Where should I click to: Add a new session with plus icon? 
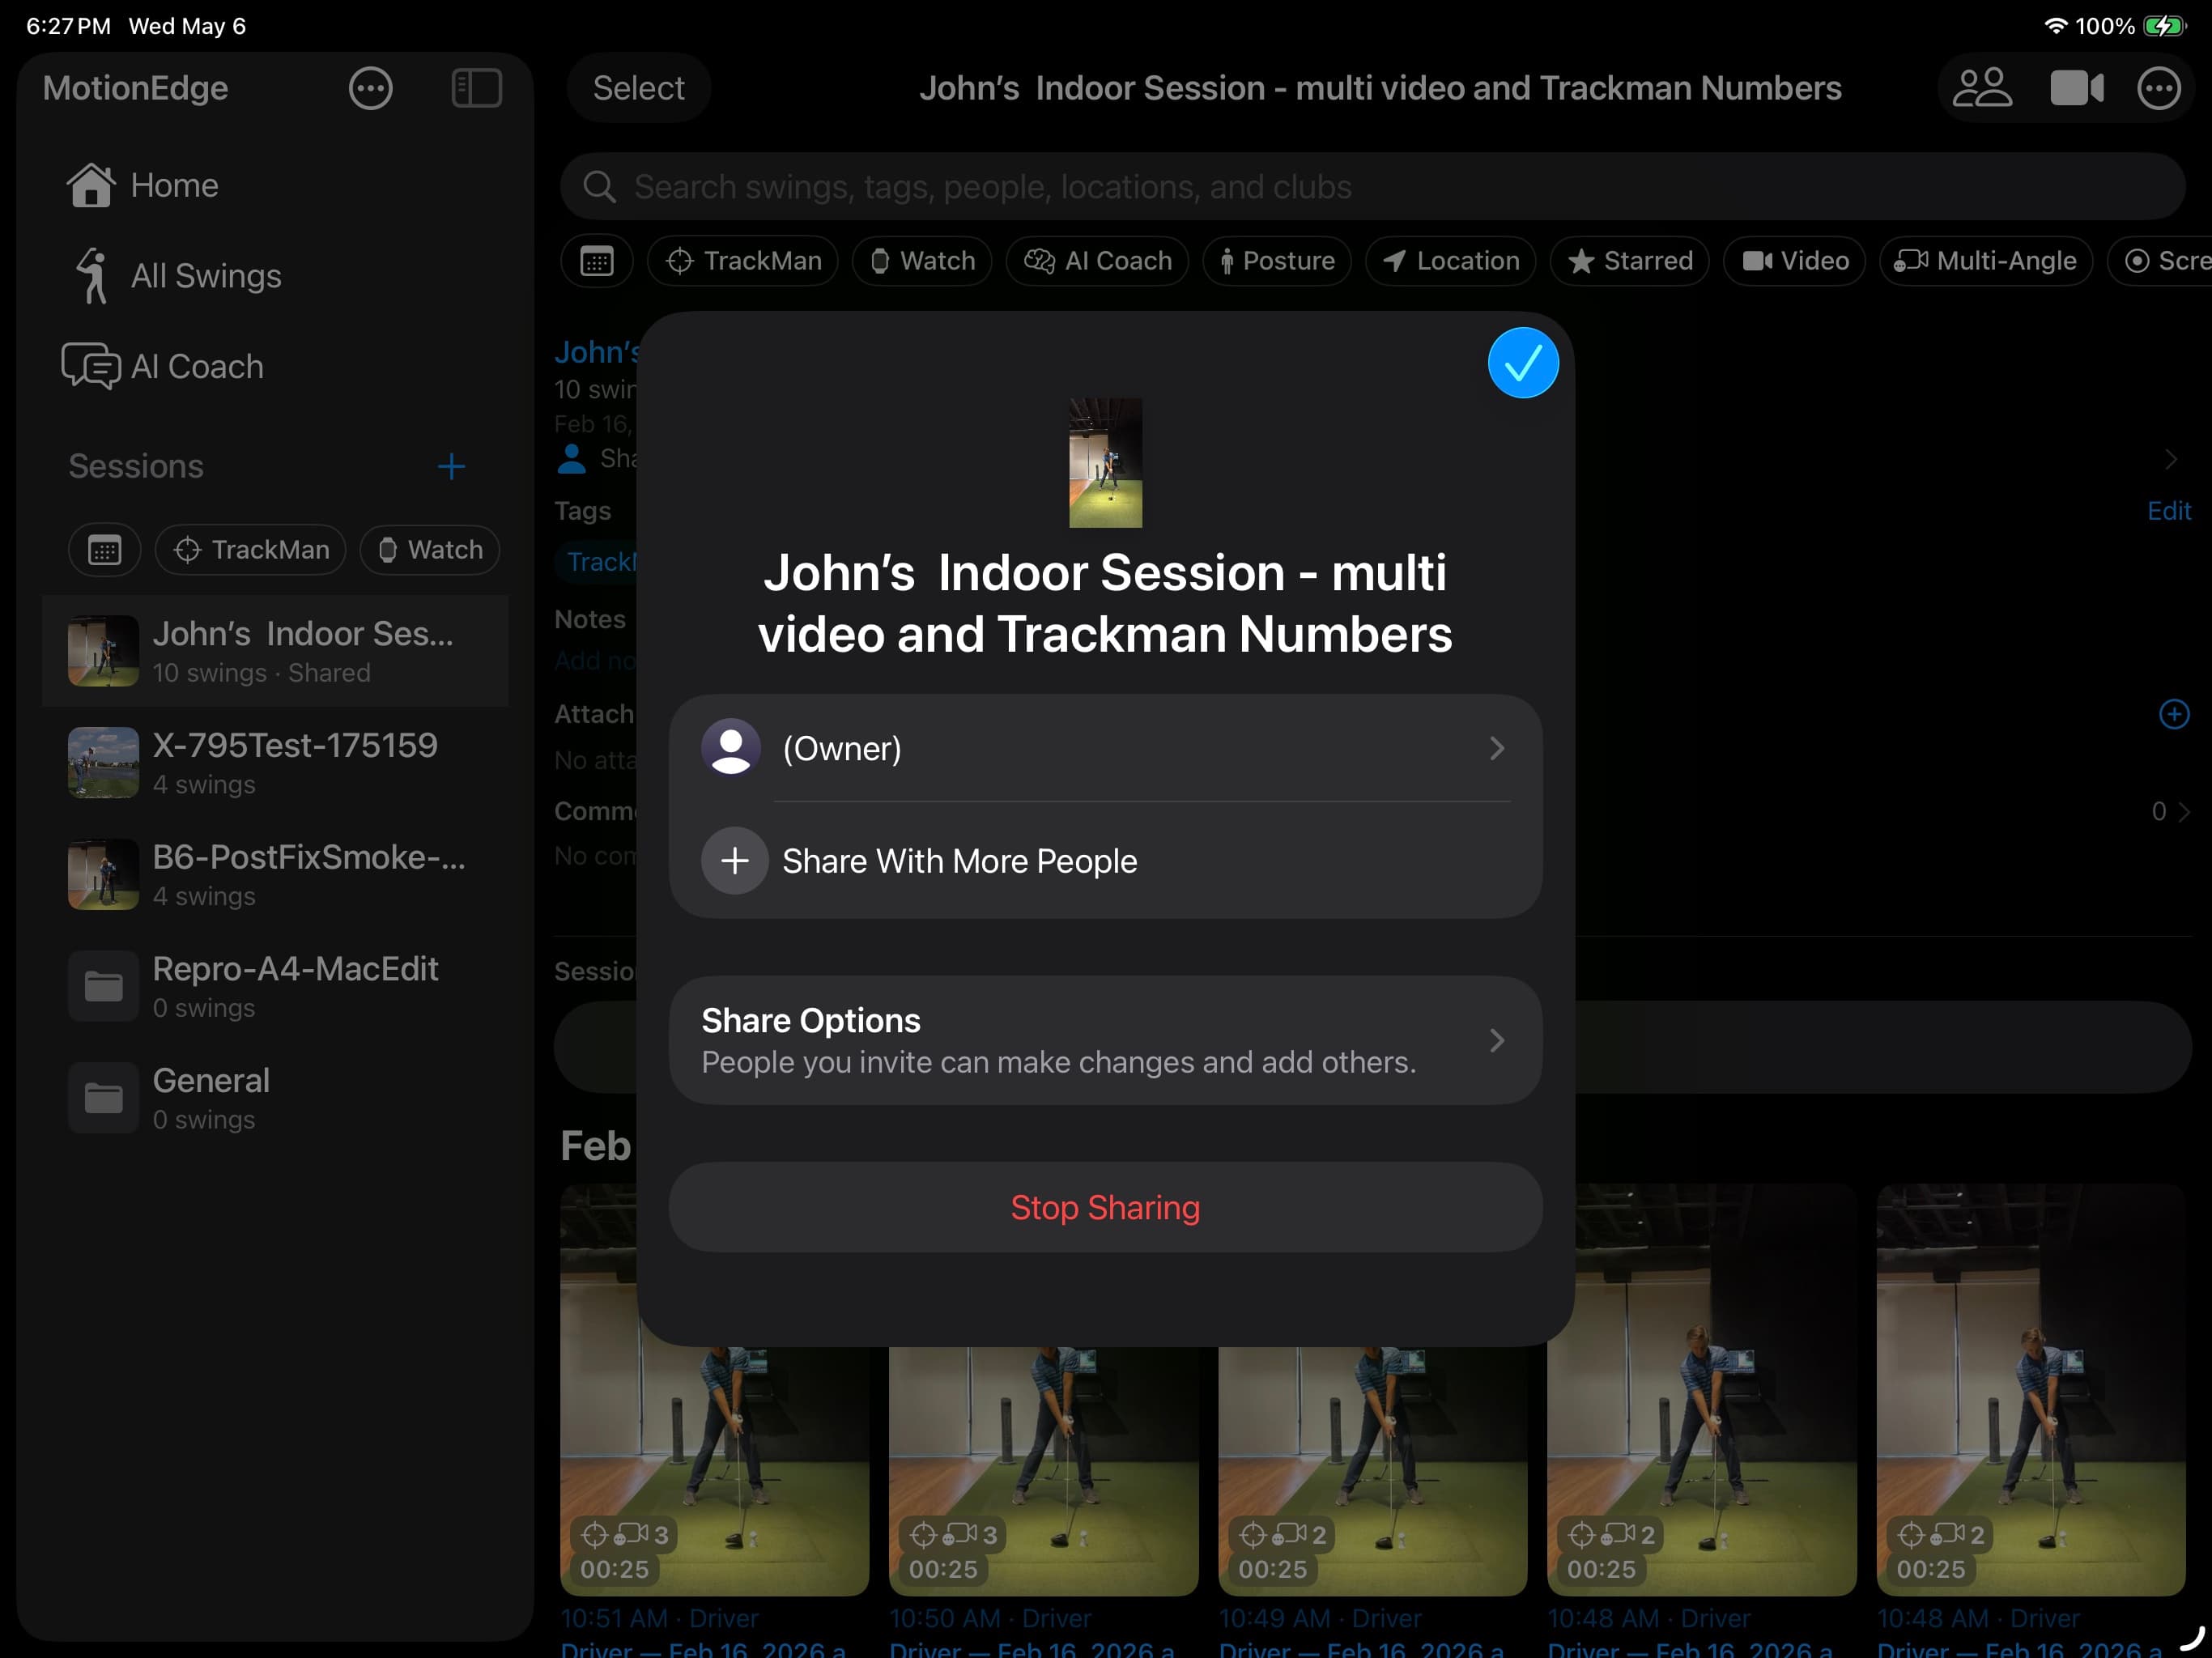451,466
